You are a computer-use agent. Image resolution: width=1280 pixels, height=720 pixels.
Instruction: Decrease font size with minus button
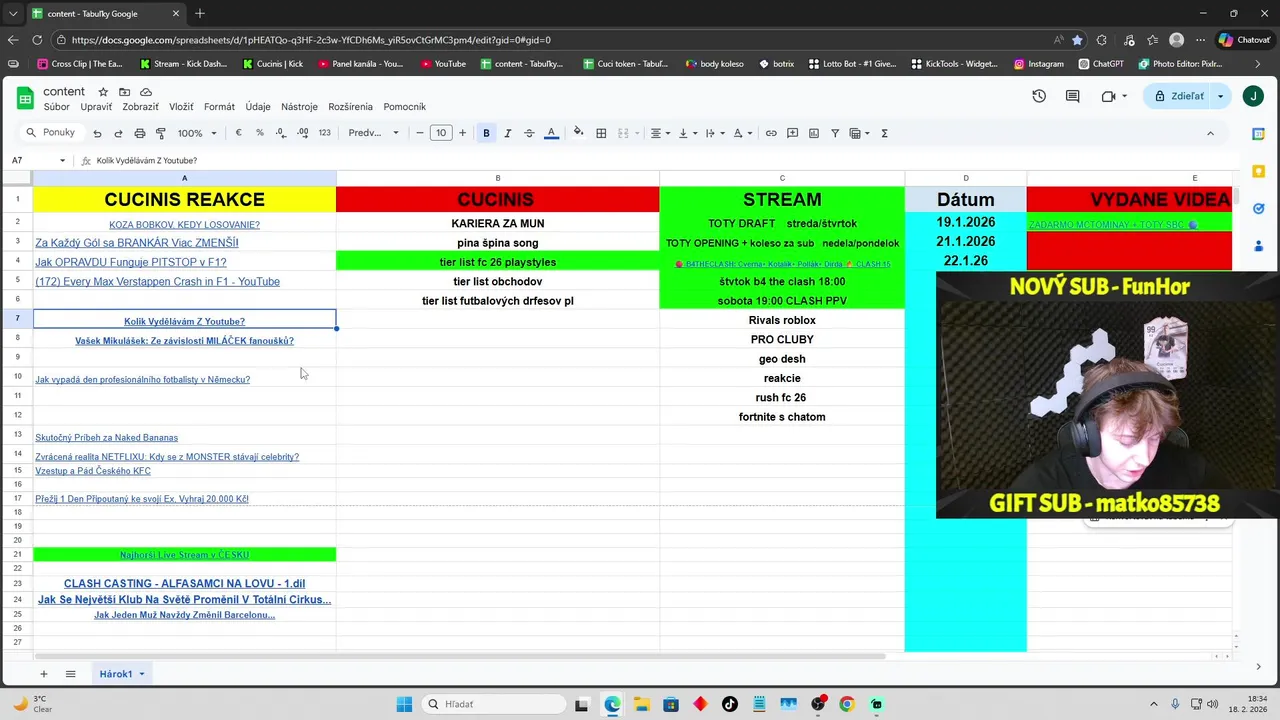point(420,133)
